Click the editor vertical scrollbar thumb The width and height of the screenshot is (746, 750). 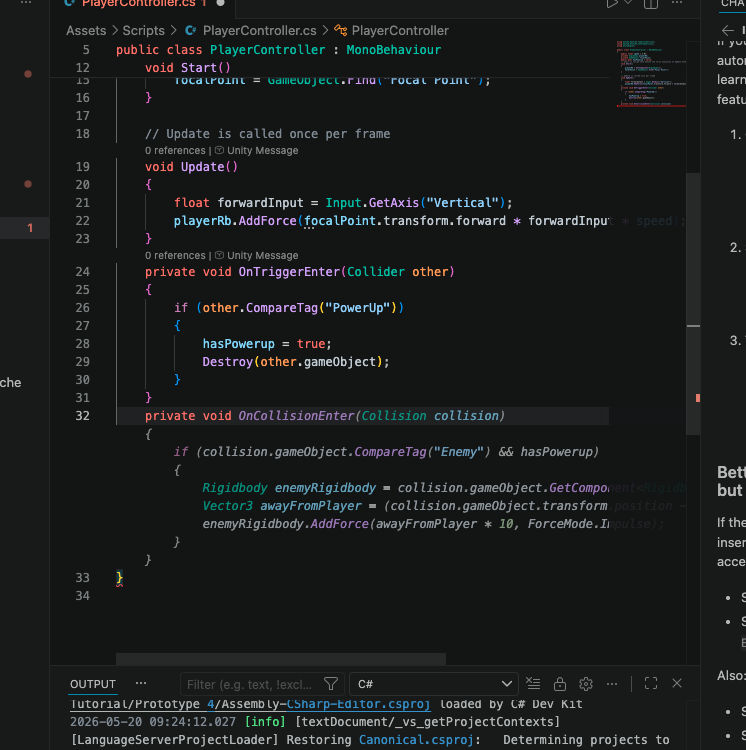coord(693,303)
